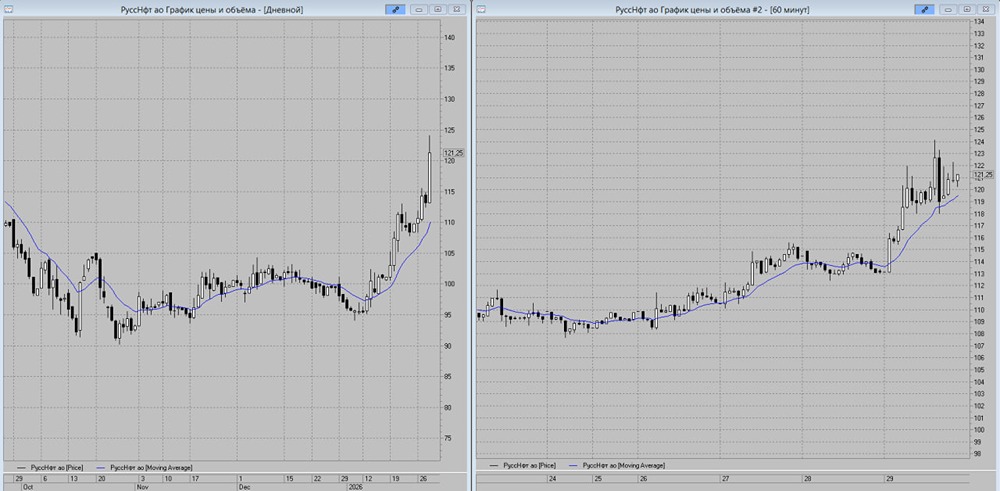The width and height of the screenshot is (1000, 491).
Task: Close the 60 минут chart window
Action: (985, 10)
